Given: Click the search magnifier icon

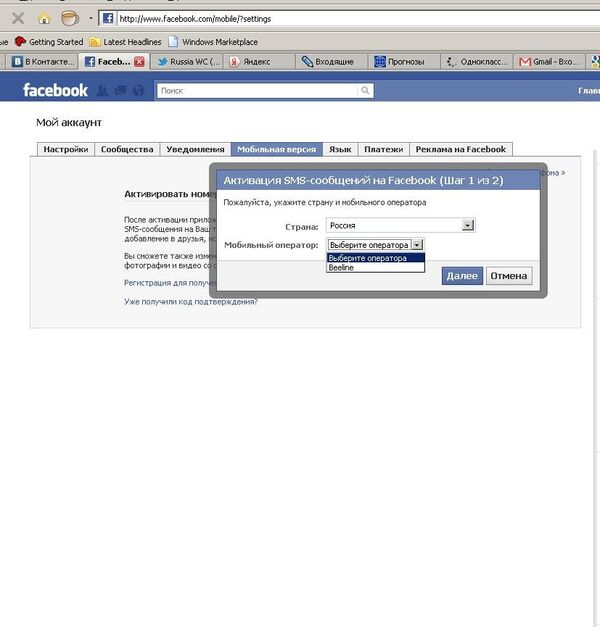Looking at the screenshot, I should pos(365,91).
